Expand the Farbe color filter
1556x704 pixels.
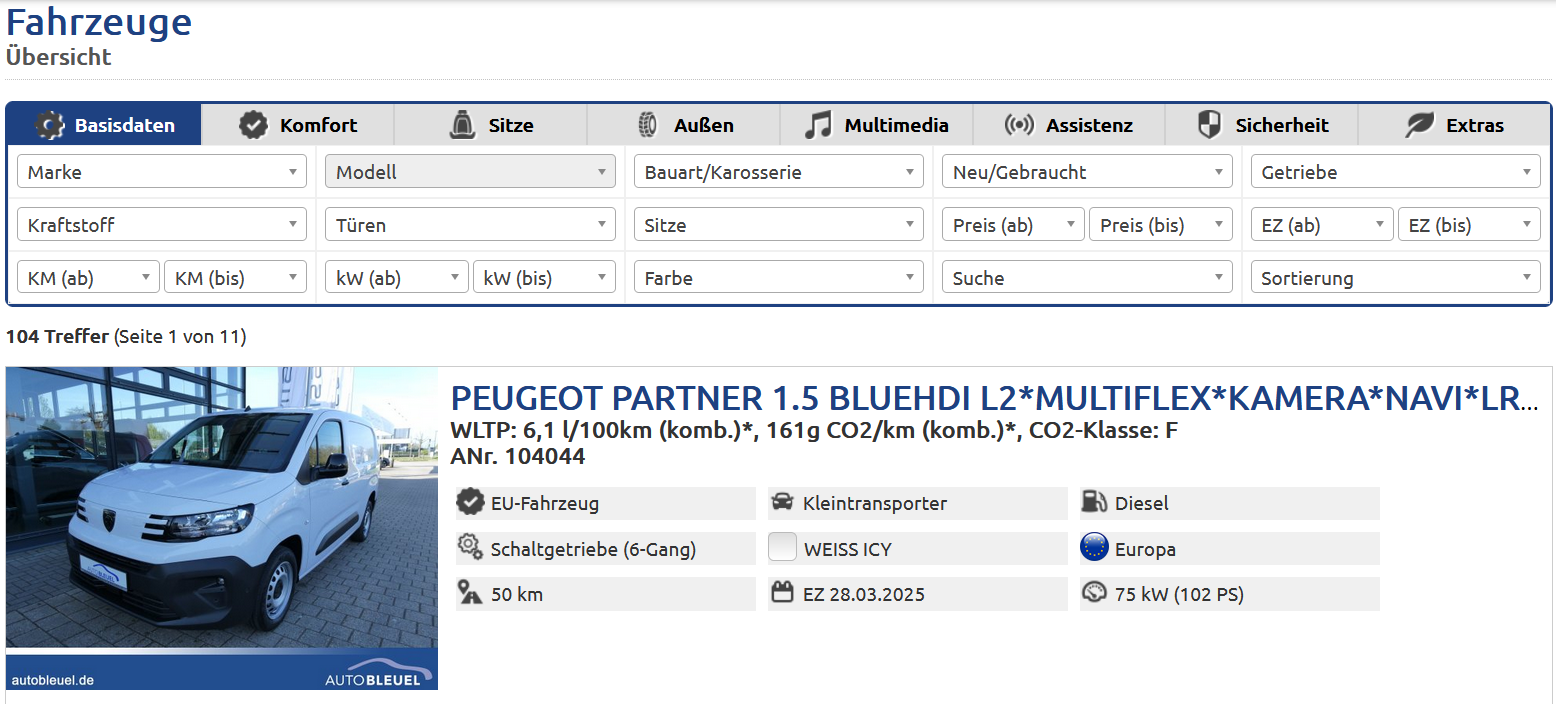click(x=778, y=278)
